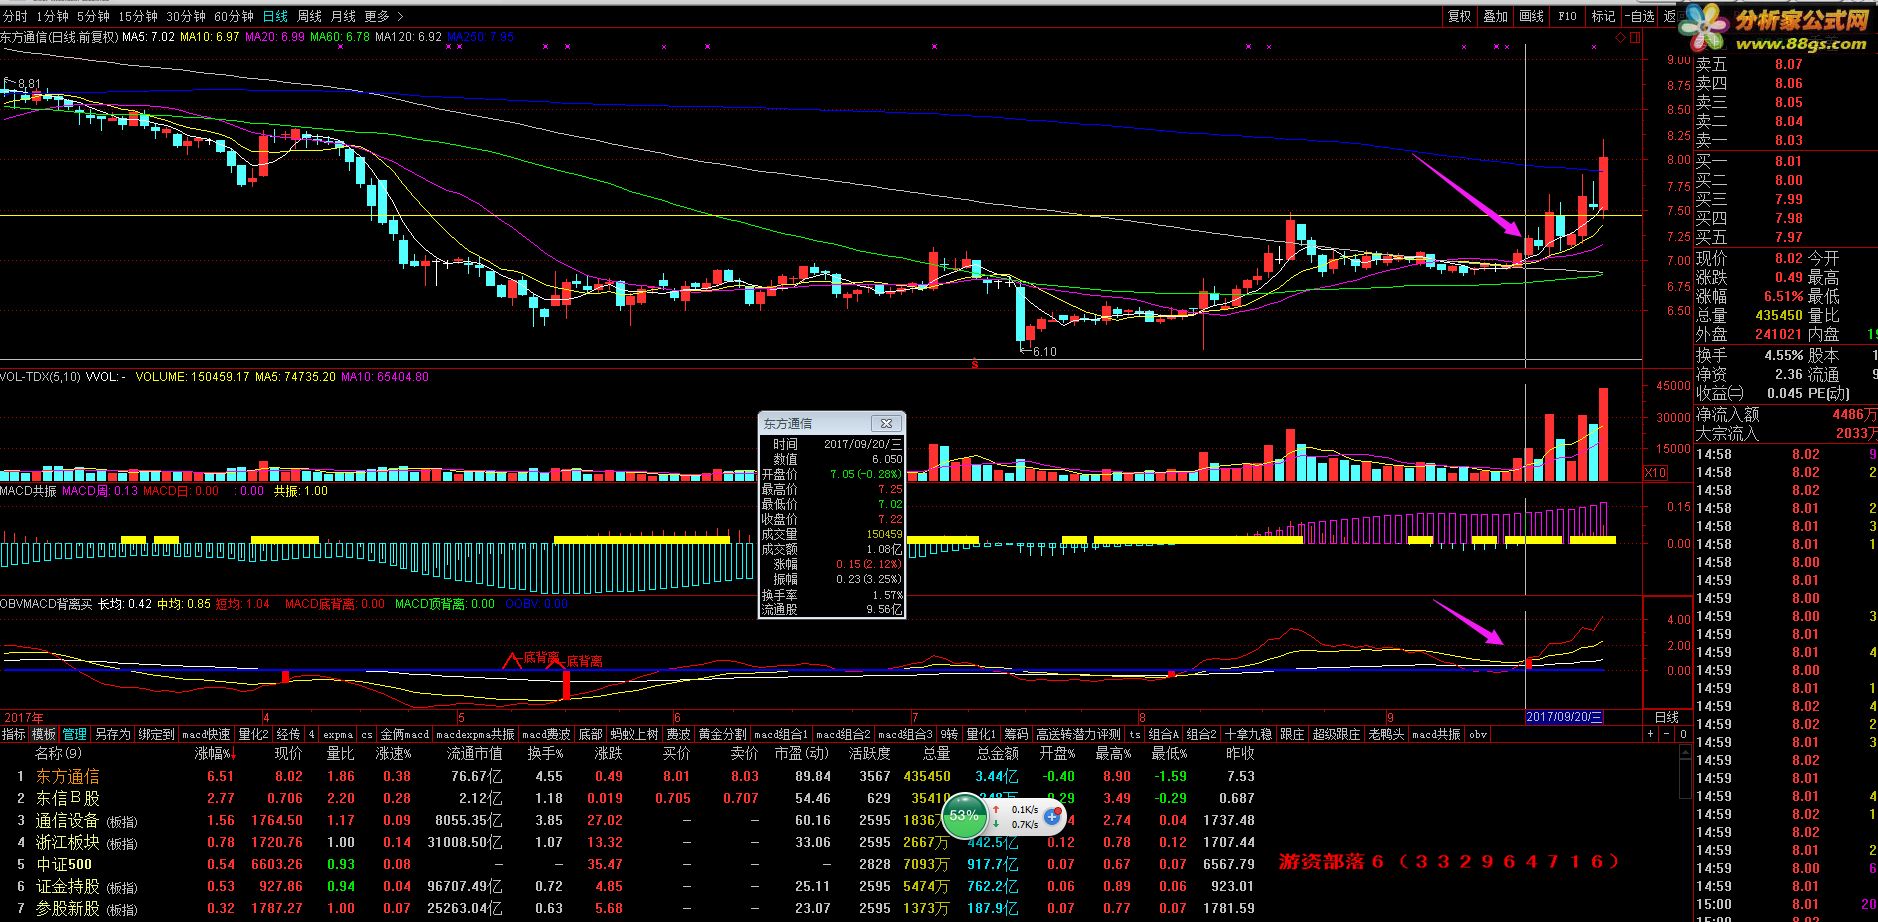Click the sort arrow on the 涨幅% column
The width and height of the screenshot is (1878, 922).
232,754
